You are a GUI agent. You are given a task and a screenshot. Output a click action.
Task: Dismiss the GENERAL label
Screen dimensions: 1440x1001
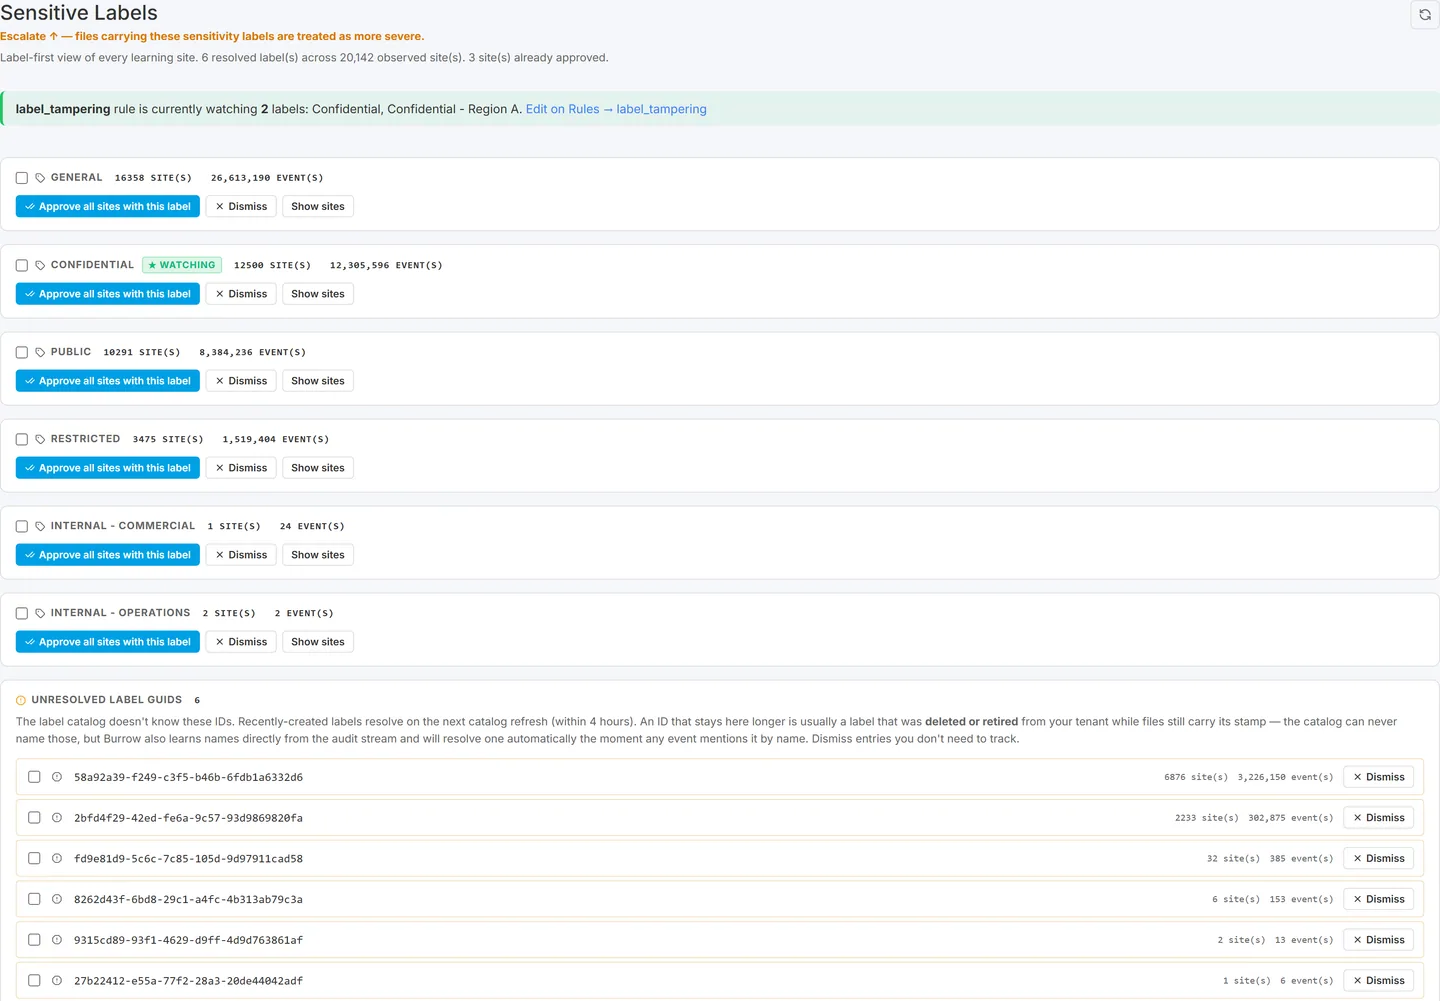coord(241,207)
